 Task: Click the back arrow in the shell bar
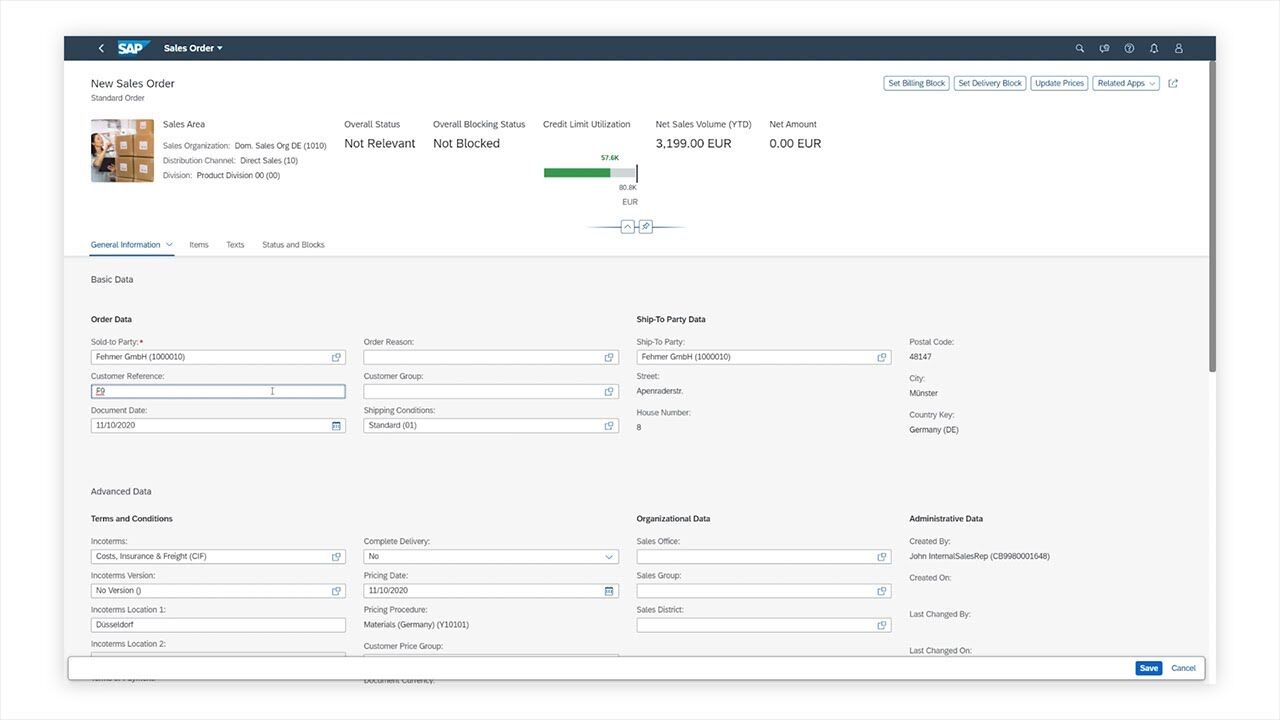[100, 47]
